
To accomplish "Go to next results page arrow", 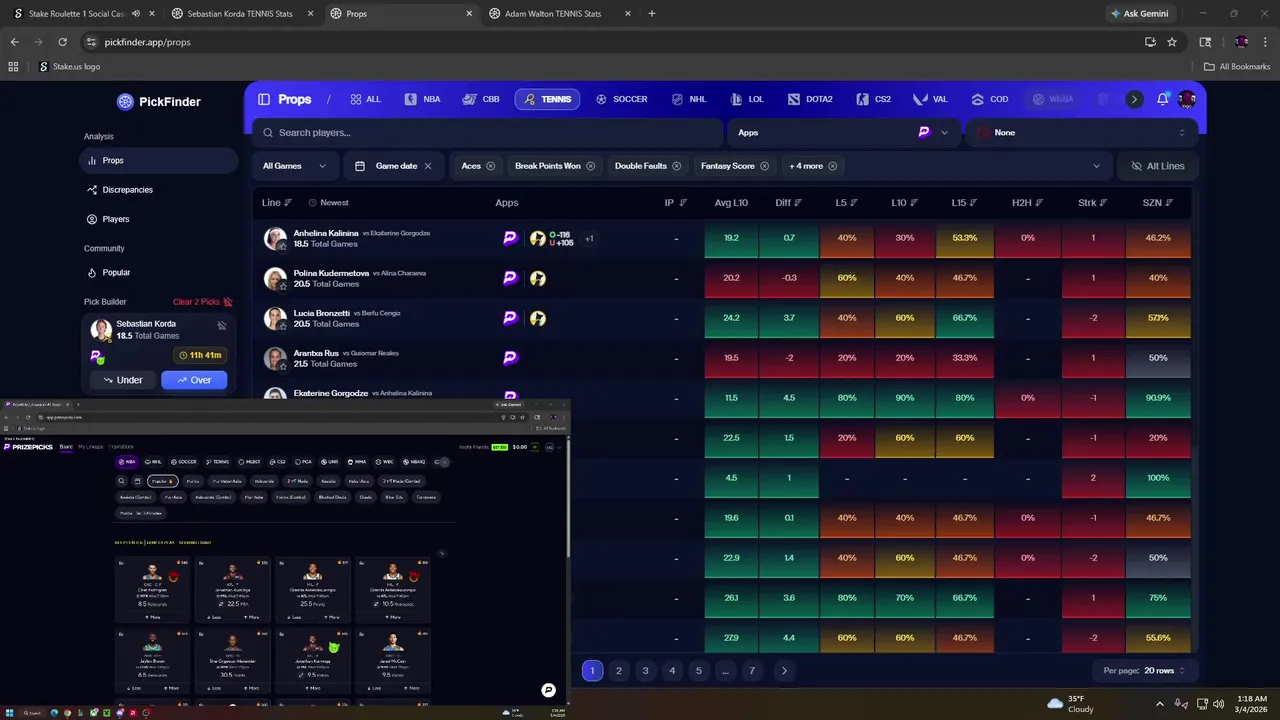I will [x=784, y=671].
